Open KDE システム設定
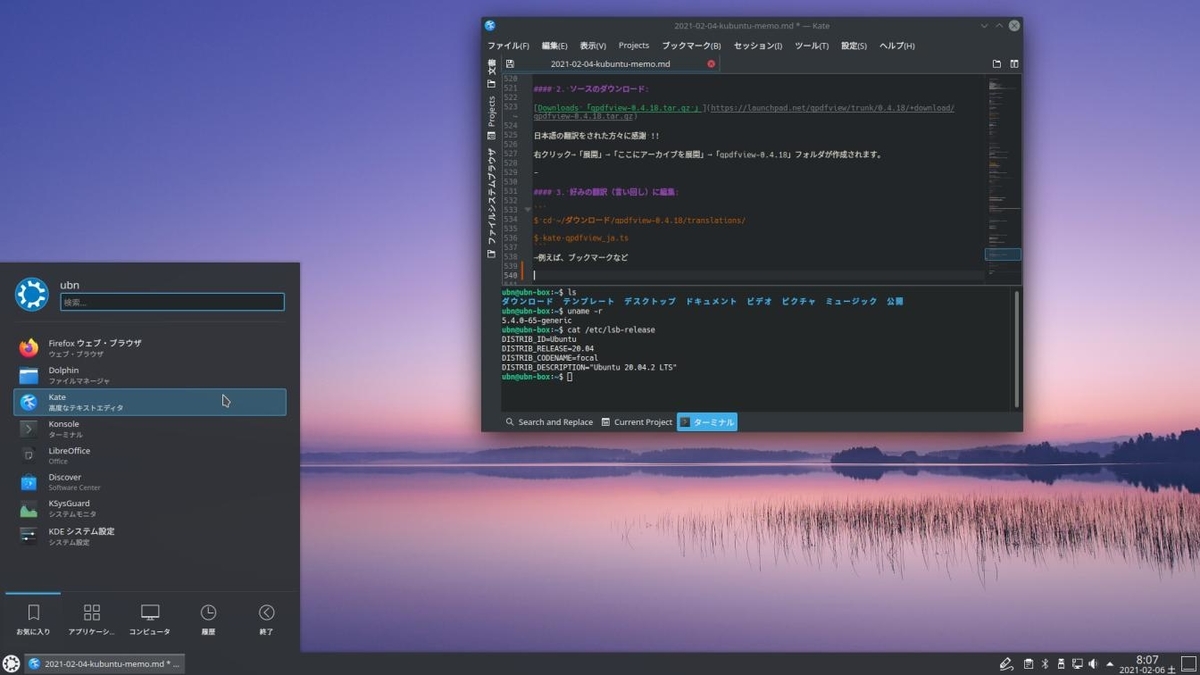1200x675 pixels. 150,536
